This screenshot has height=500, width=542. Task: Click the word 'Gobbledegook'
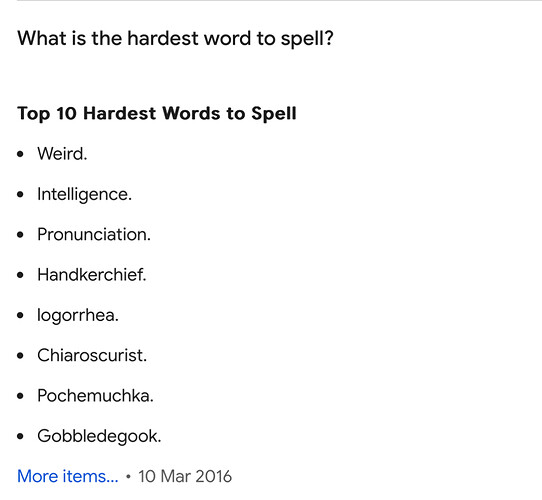99,436
